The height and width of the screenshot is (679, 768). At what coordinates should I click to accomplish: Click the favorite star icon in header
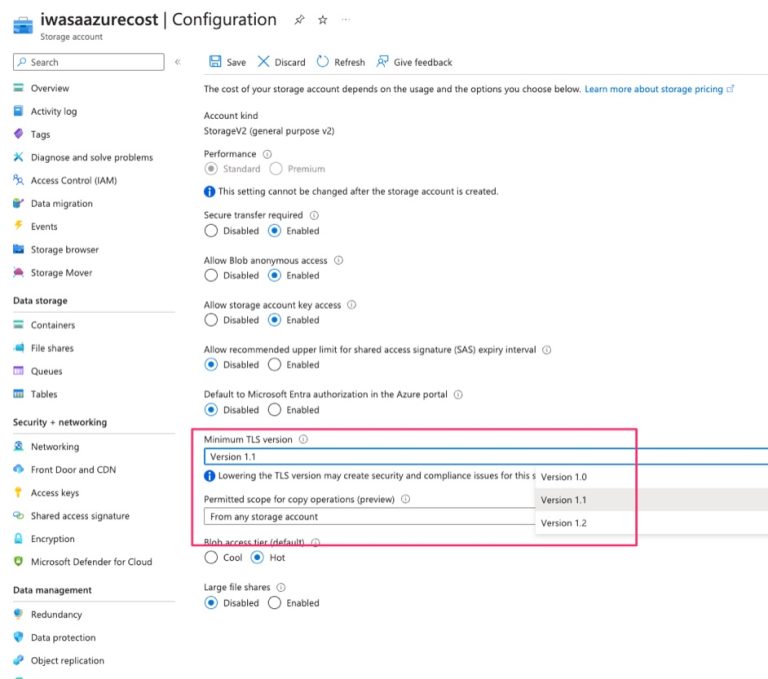pos(322,20)
